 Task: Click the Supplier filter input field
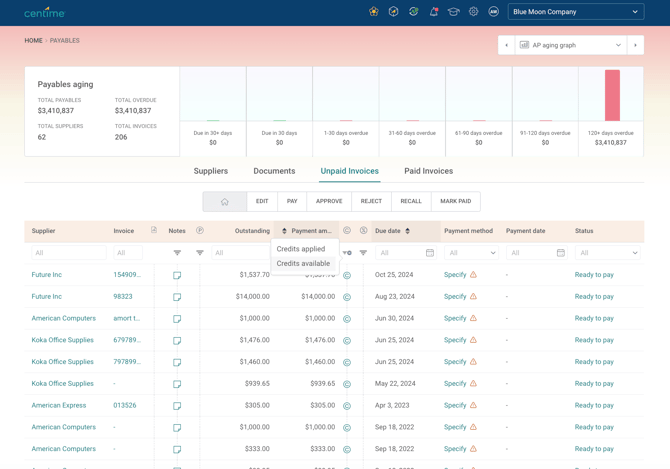68,253
